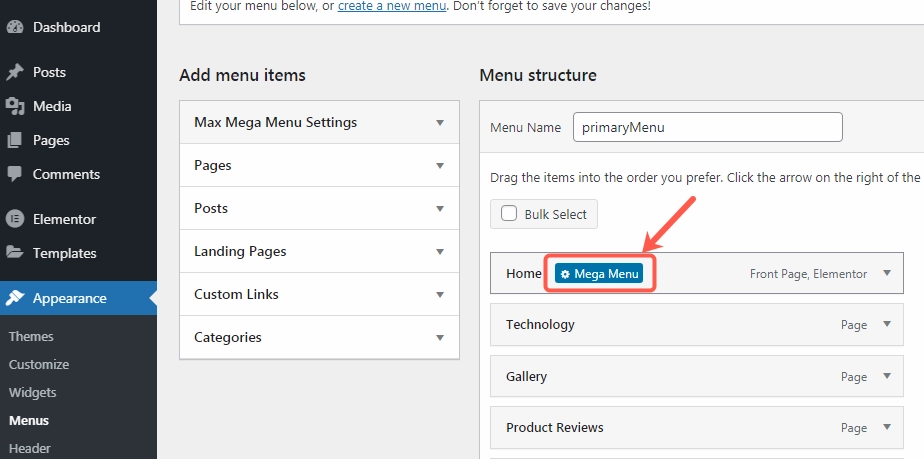Image resolution: width=924 pixels, height=459 pixels.
Task: Click the Media library icon
Action: click(15, 106)
